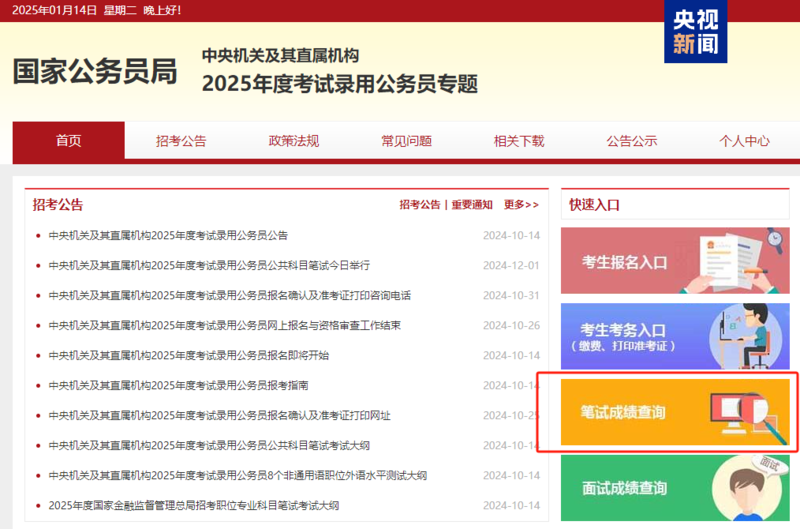Switch to 招考公告 list tab near 更多
This screenshot has width=800, height=529.
pyautogui.click(x=419, y=205)
